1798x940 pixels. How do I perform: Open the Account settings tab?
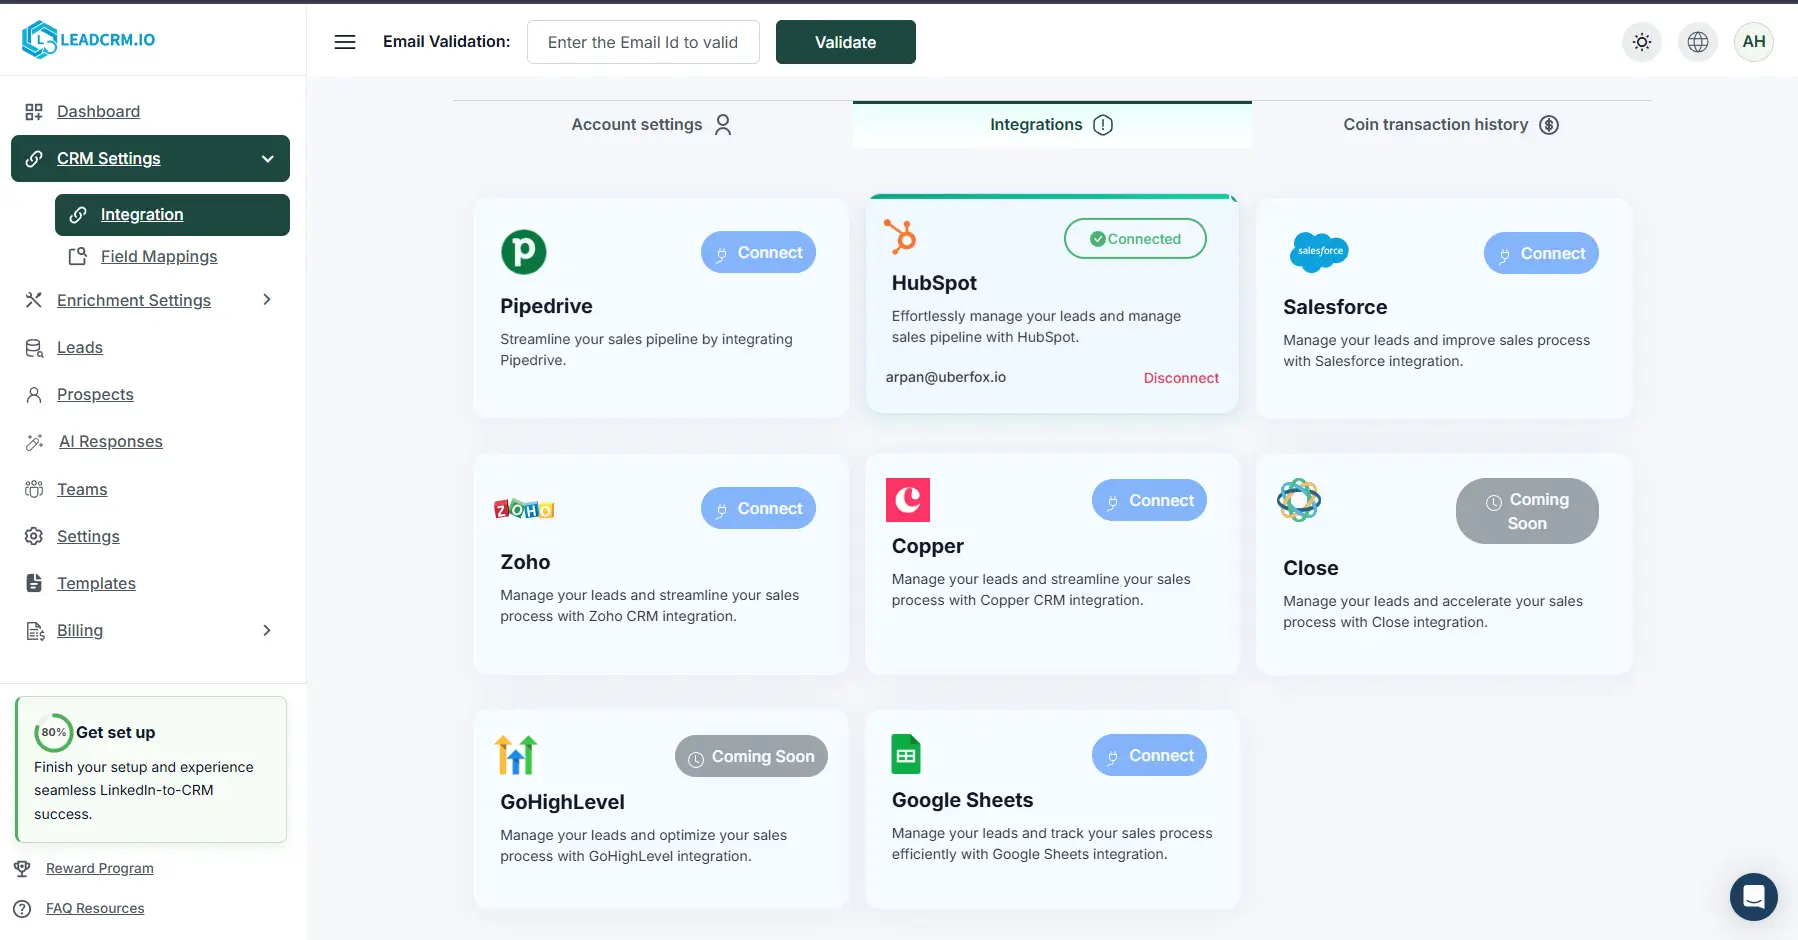coord(652,125)
